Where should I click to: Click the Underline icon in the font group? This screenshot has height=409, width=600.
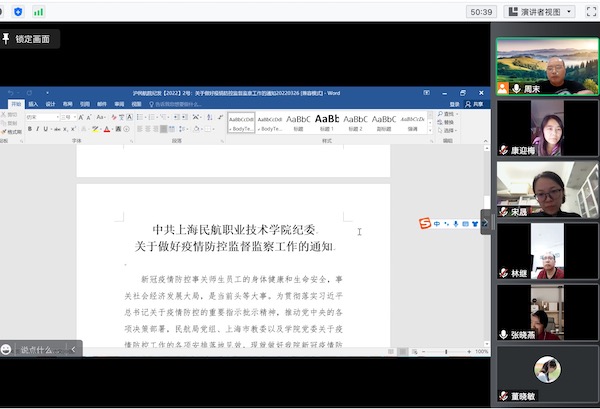(46, 129)
